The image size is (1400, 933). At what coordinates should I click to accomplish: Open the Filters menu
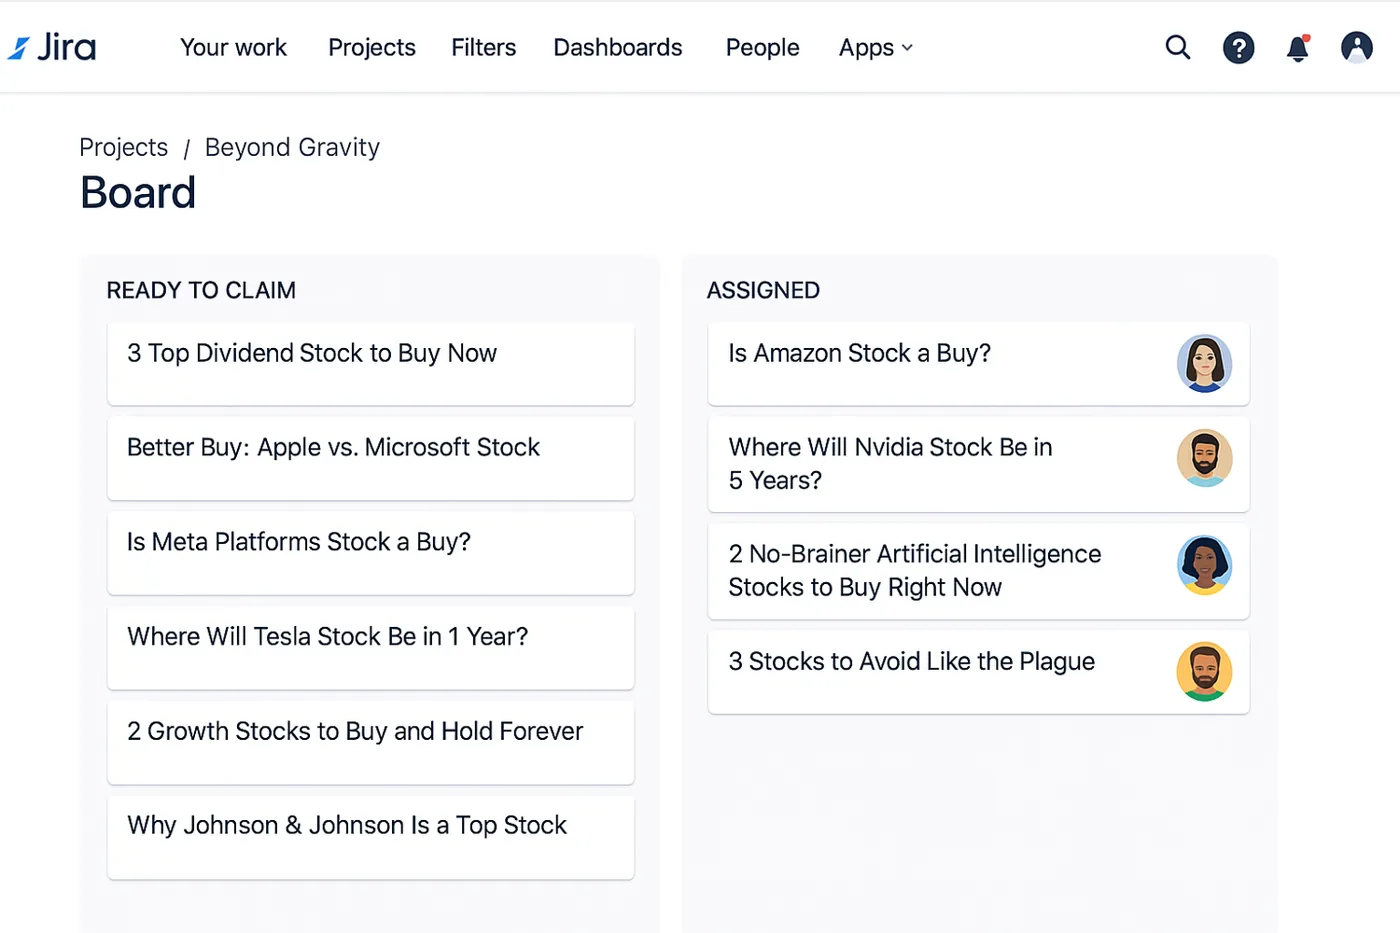[x=484, y=48]
